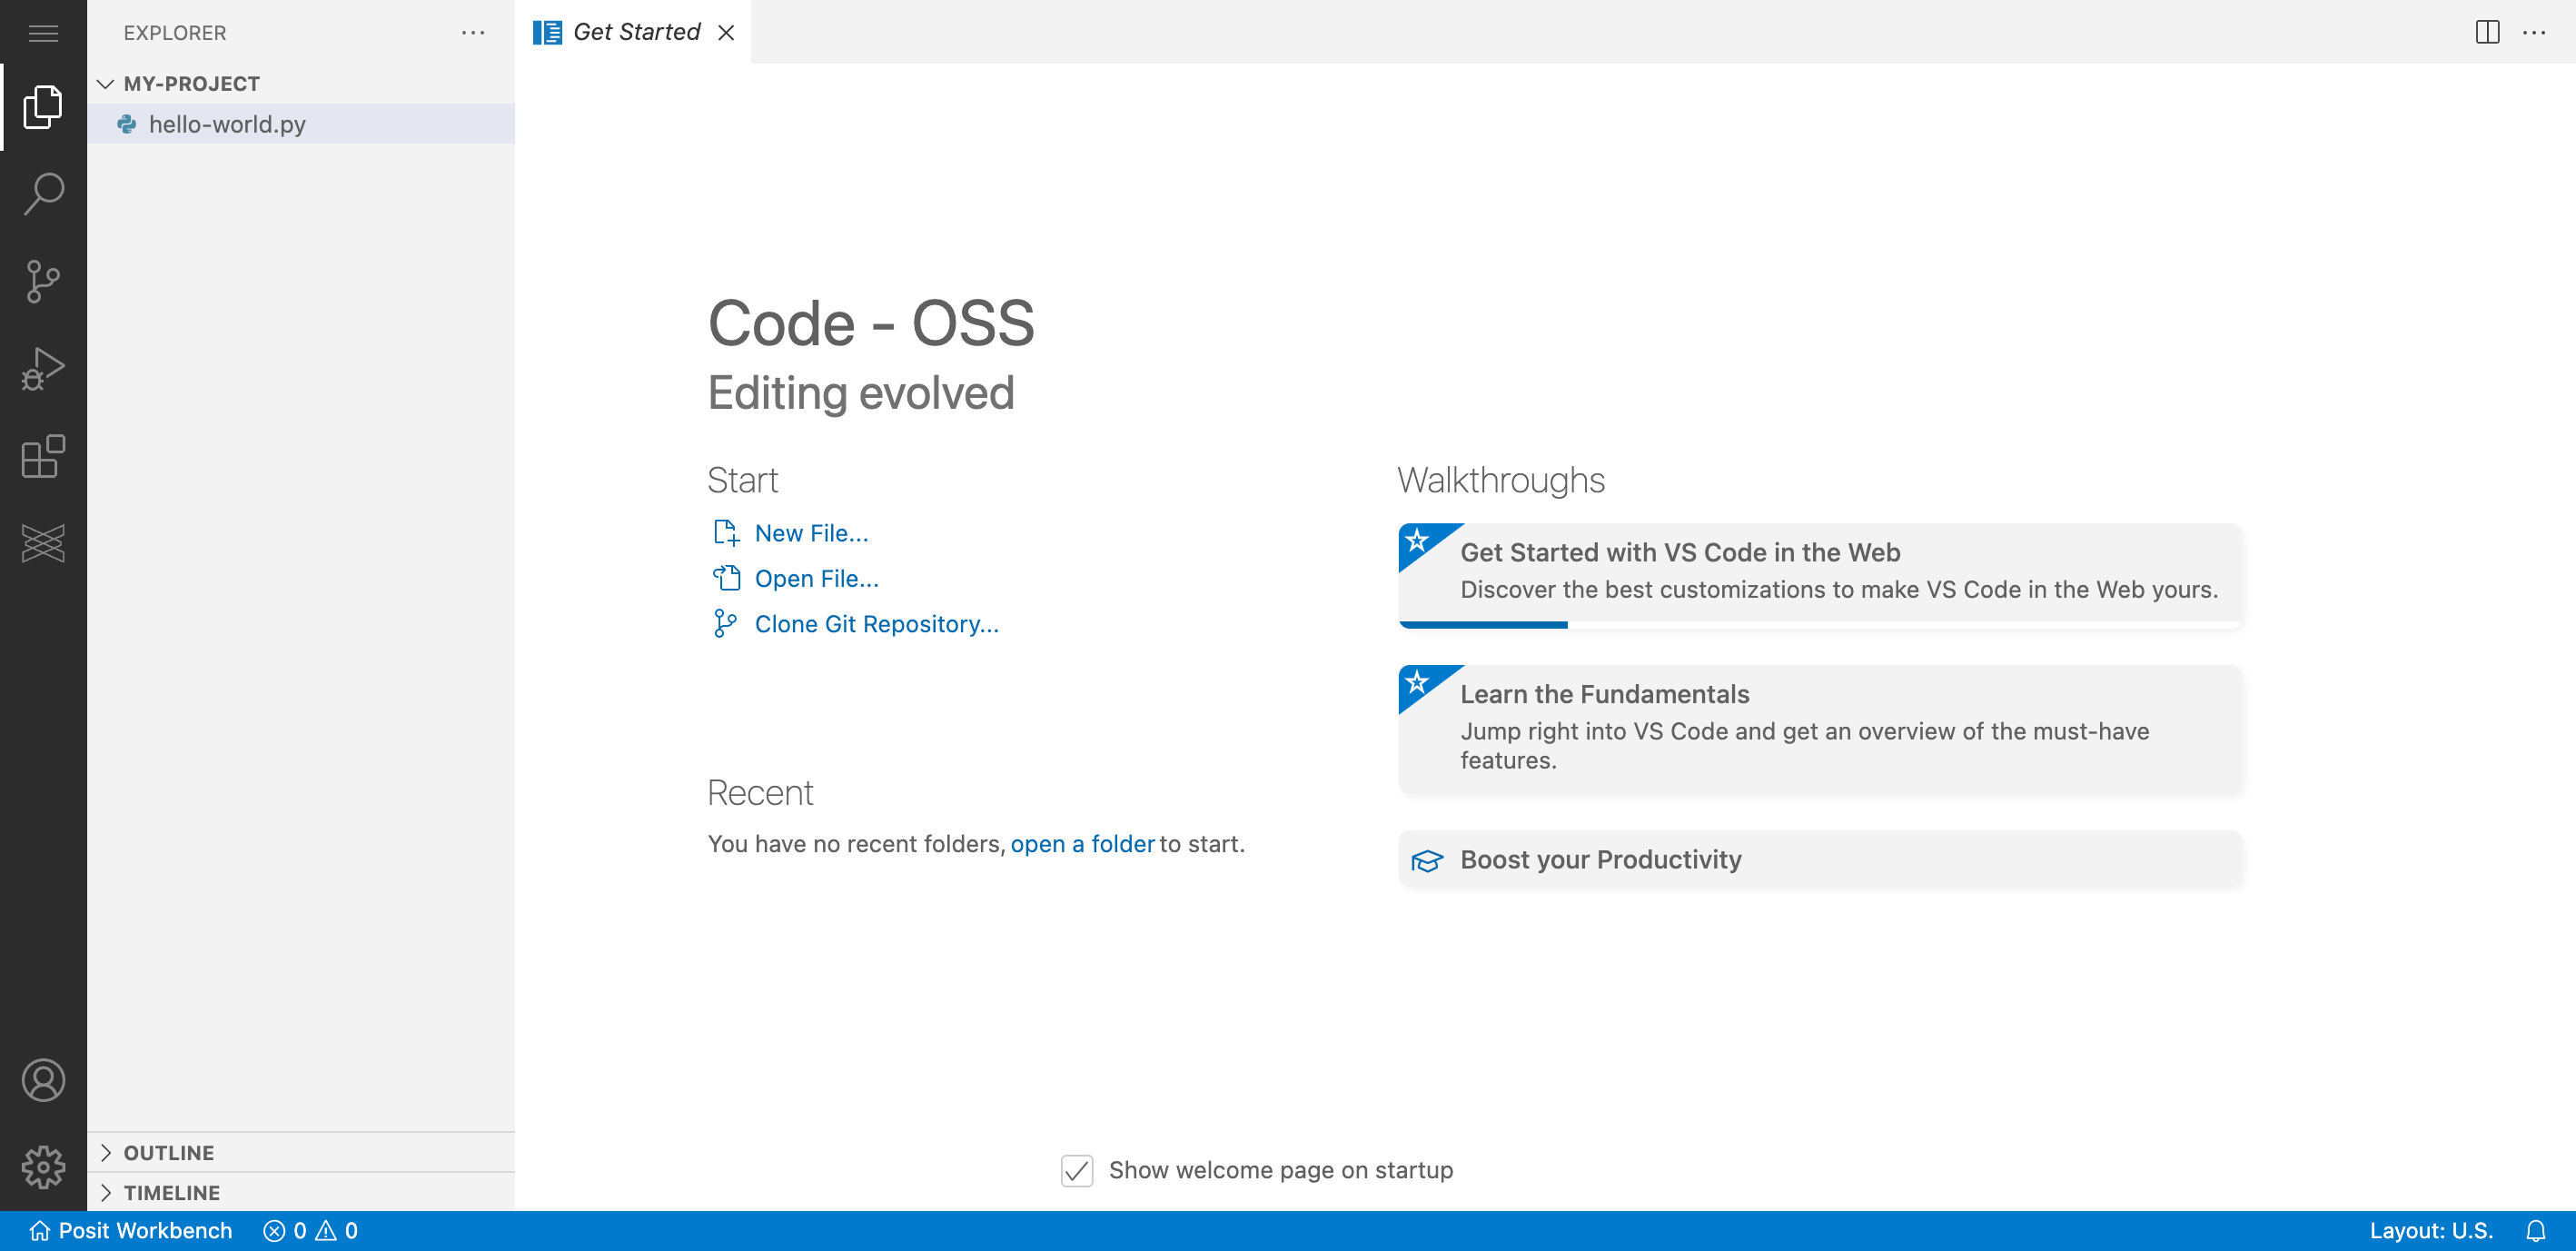
Task: Click the Posit Workbench home status icon
Action: click(128, 1230)
